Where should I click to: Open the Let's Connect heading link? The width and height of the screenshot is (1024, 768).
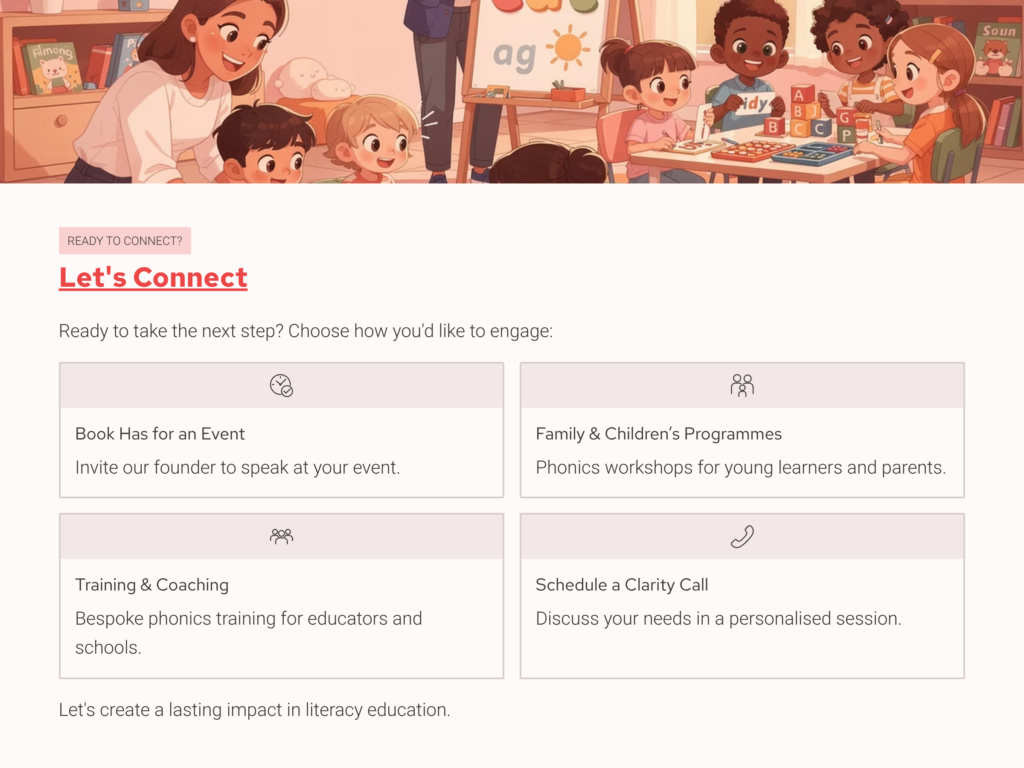[153, 277]
